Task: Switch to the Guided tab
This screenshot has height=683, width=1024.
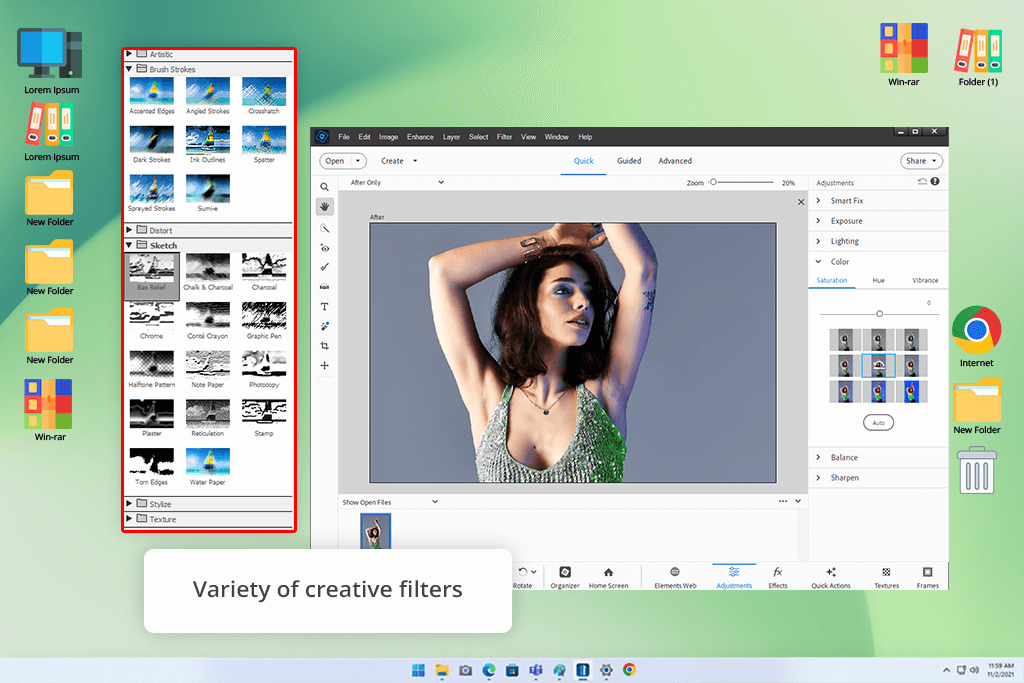Action: coord(629,161)
